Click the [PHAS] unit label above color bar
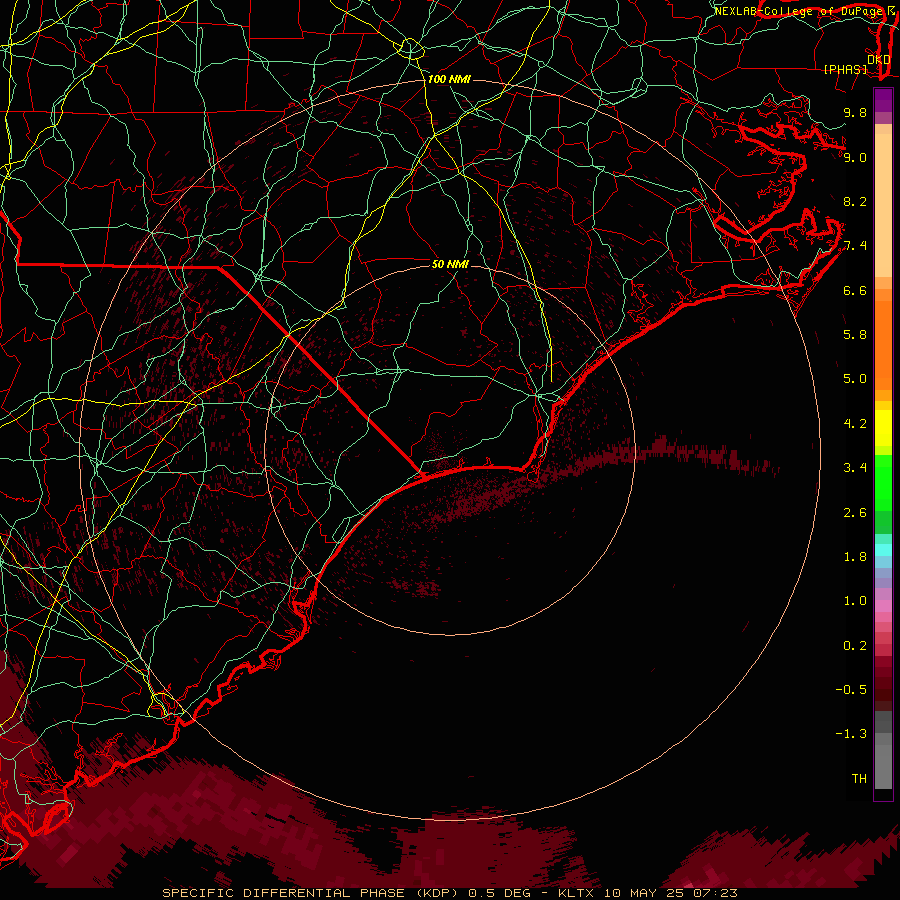 pyautogui.click(x=846, y=70)
